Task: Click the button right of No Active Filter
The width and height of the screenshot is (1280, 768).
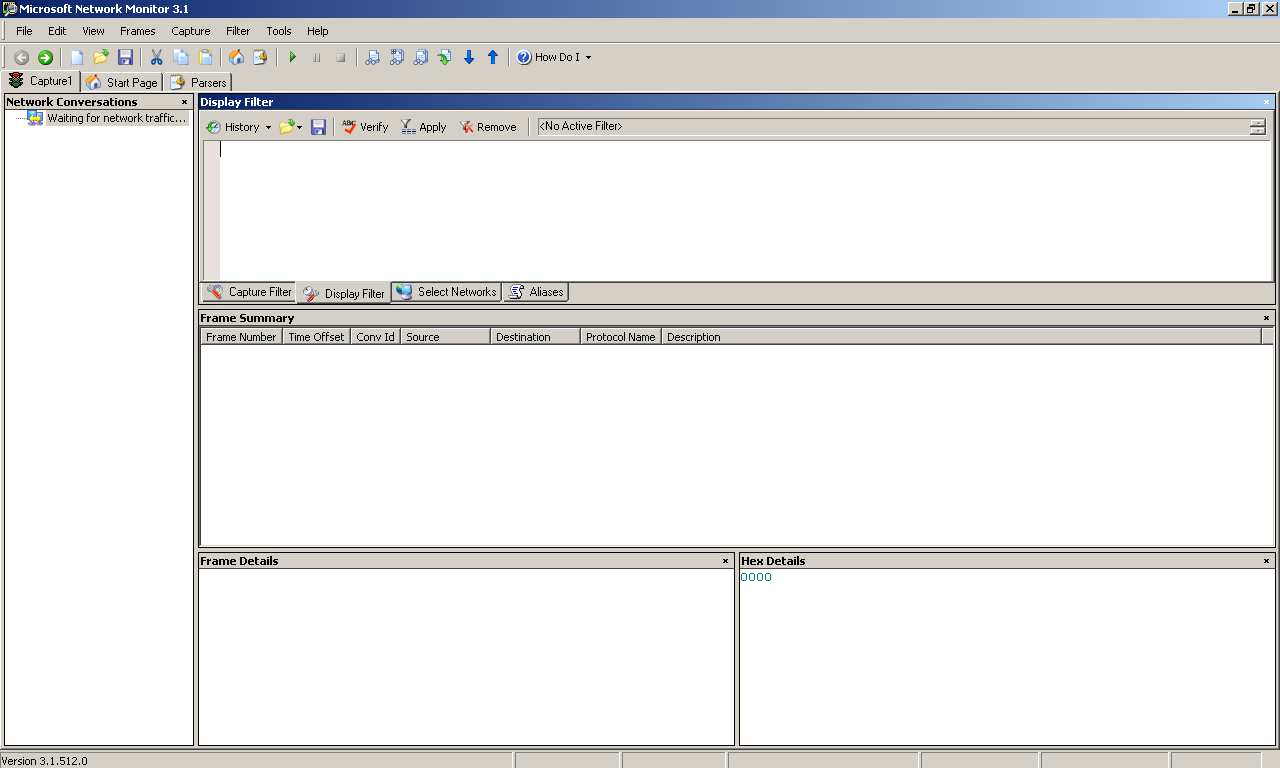Action: (x=1257, y=127)
